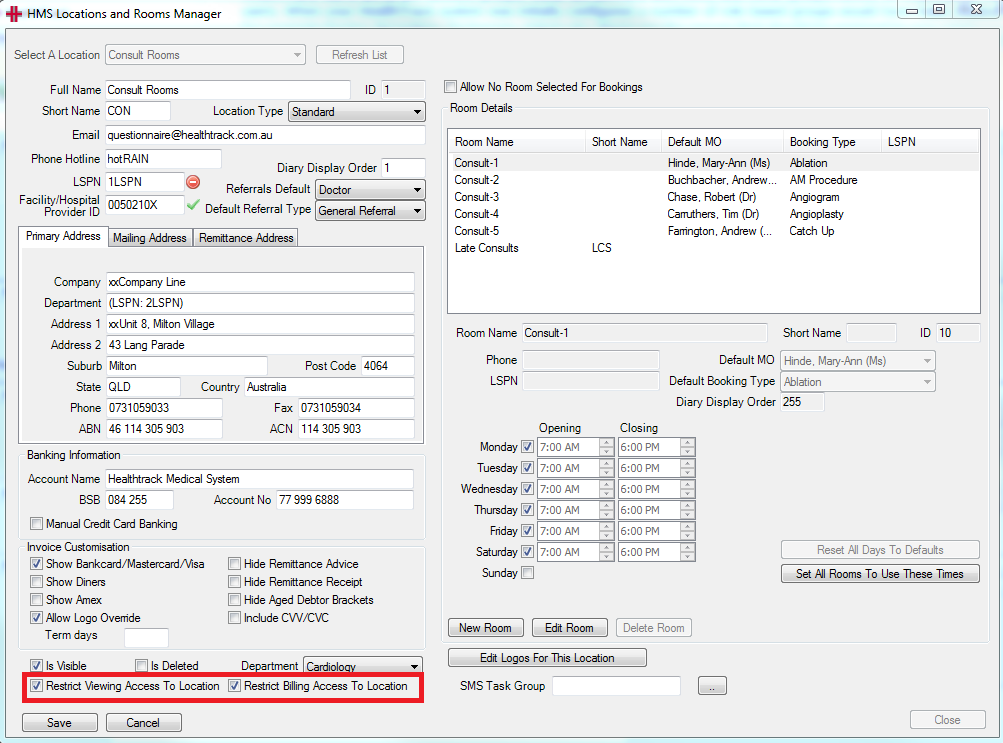Click the Refresh List button
The width and height of the screenshot is (1003, 743).
click(359, 55)
